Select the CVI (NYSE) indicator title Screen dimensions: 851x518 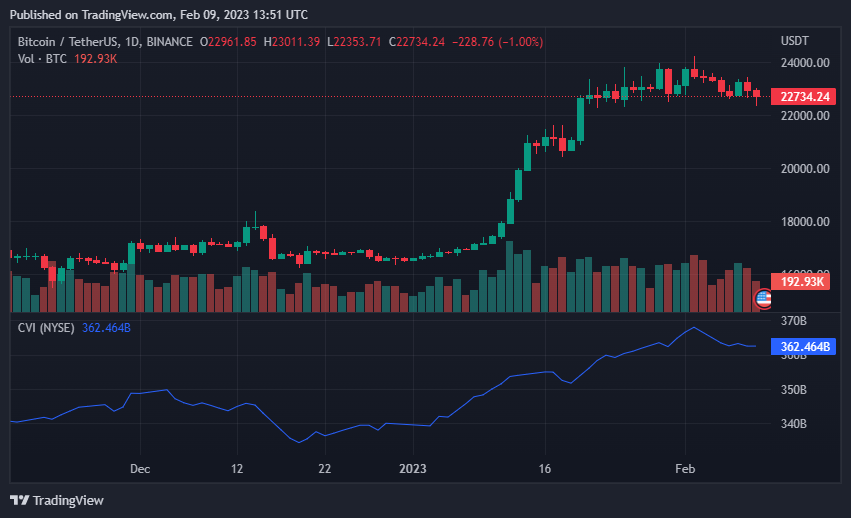pos(46,328)
